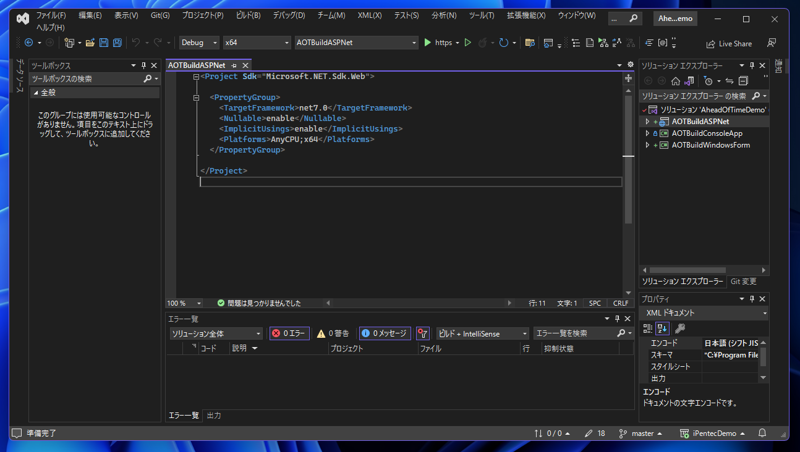Click the browser refresh/restart icon
The height and width of the screenshot is (452, 800).
click(x=504, y=43)
